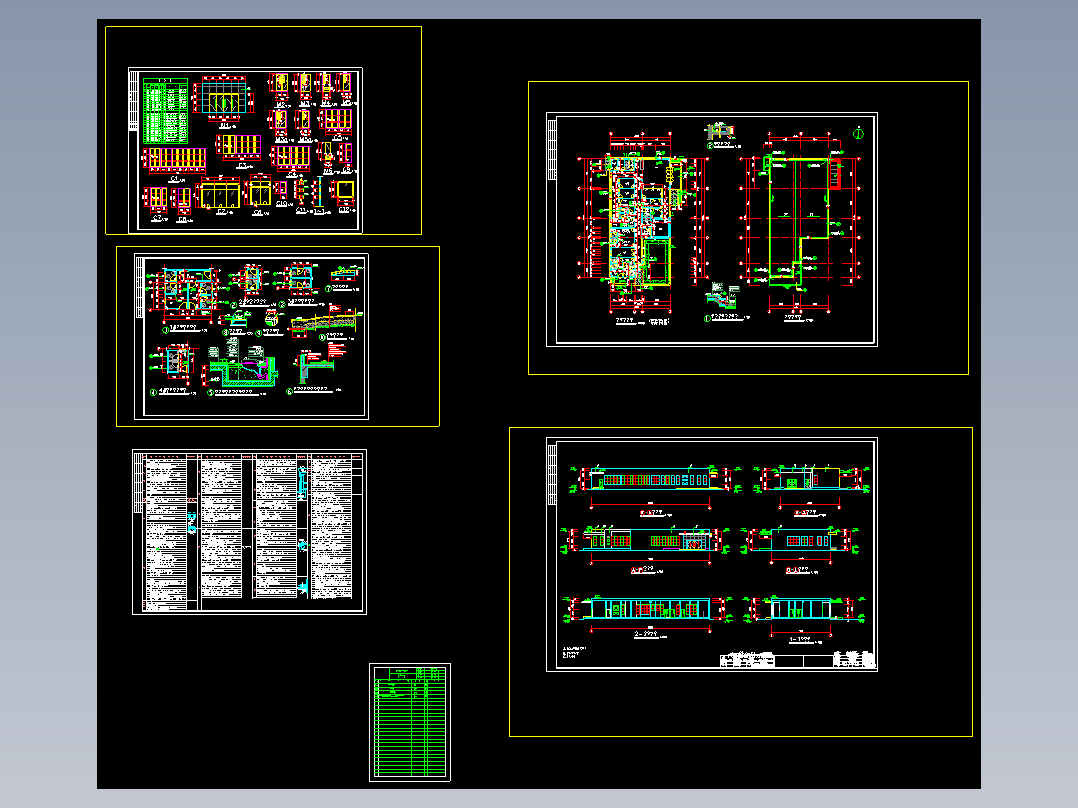Select the sloped ramp section detail
The height and width of the screenshot is (808, 1078).
326,320
